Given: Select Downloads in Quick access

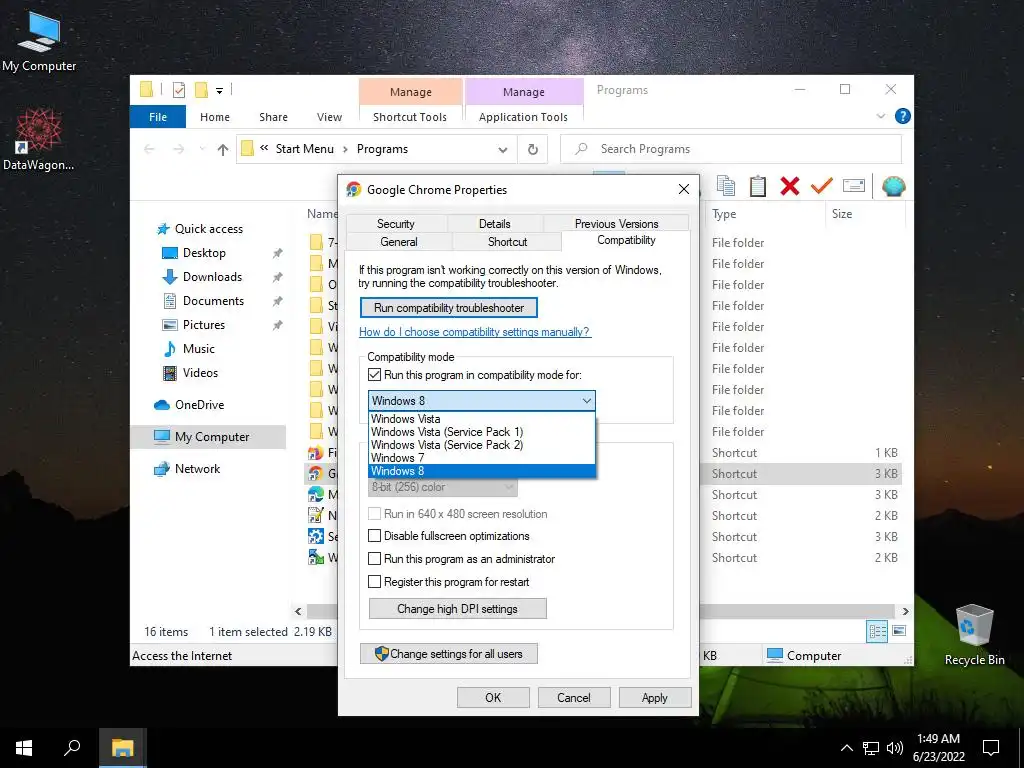Looking at the screenshot, I should tap(212, 277).
